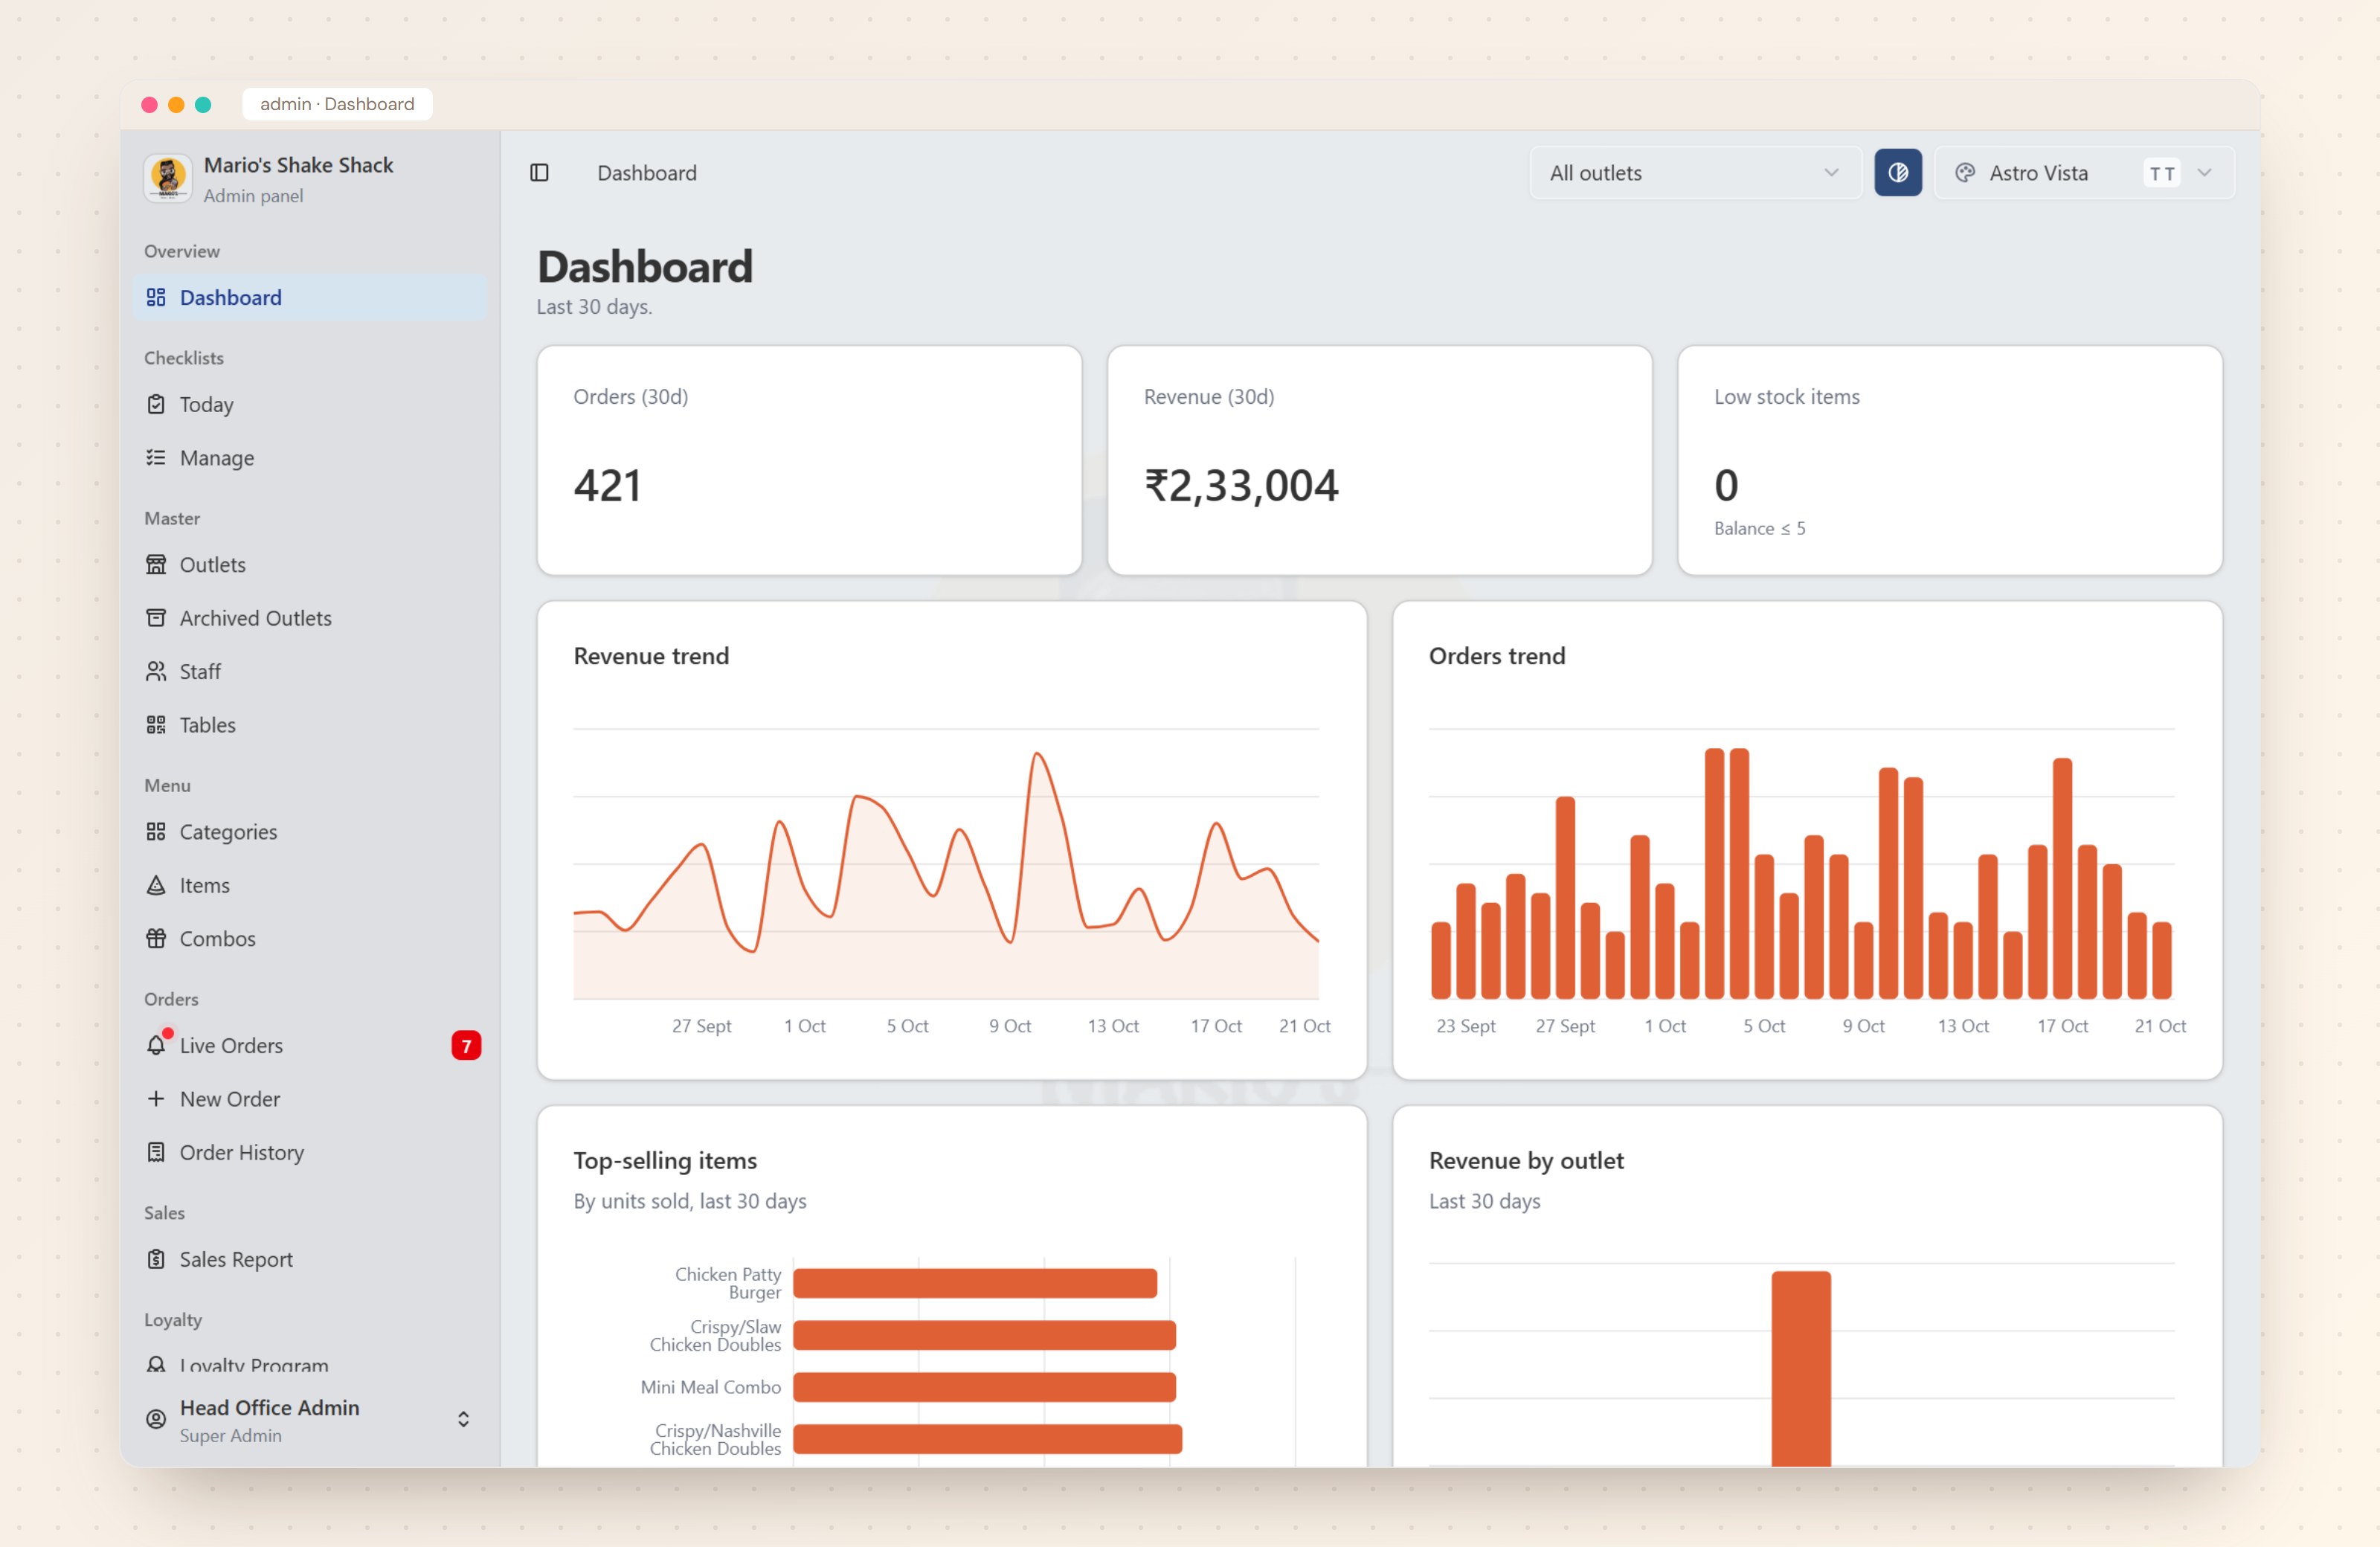Screen dimensions: 2380x1547
Task: Open the Dashboard nav item
Action: [309, 298]
